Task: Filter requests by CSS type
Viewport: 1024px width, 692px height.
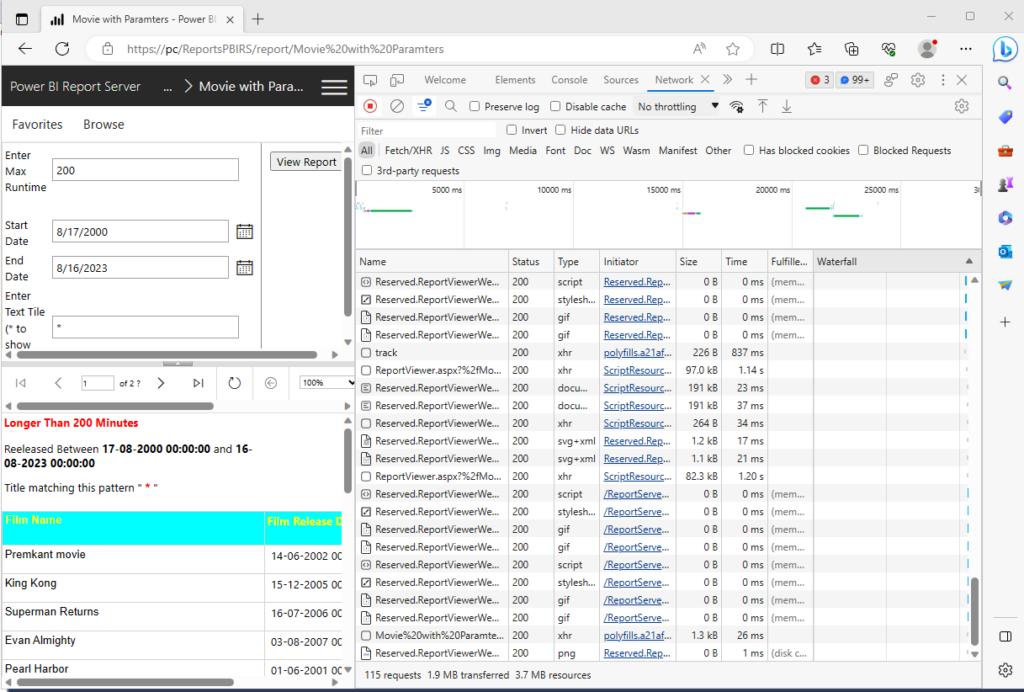Action: (x=466, y=150)
